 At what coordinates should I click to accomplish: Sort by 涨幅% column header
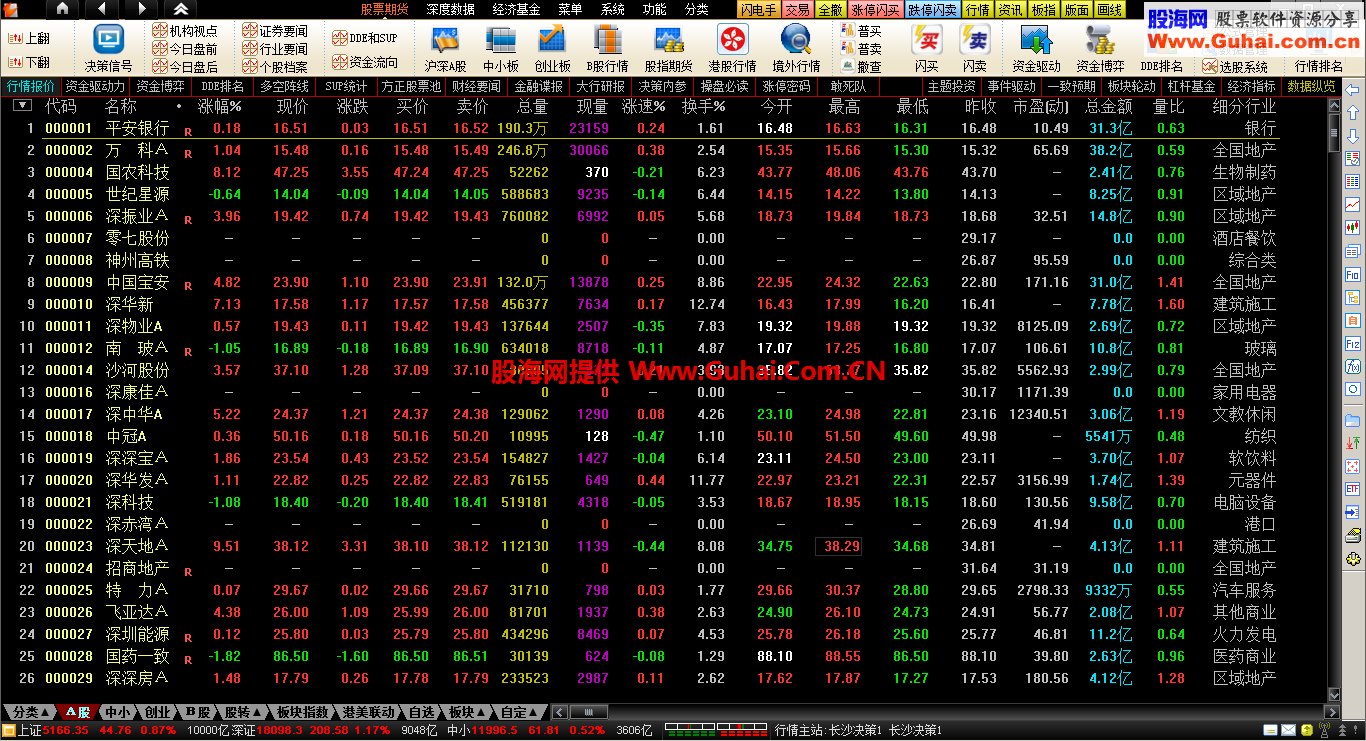[220, 106]
